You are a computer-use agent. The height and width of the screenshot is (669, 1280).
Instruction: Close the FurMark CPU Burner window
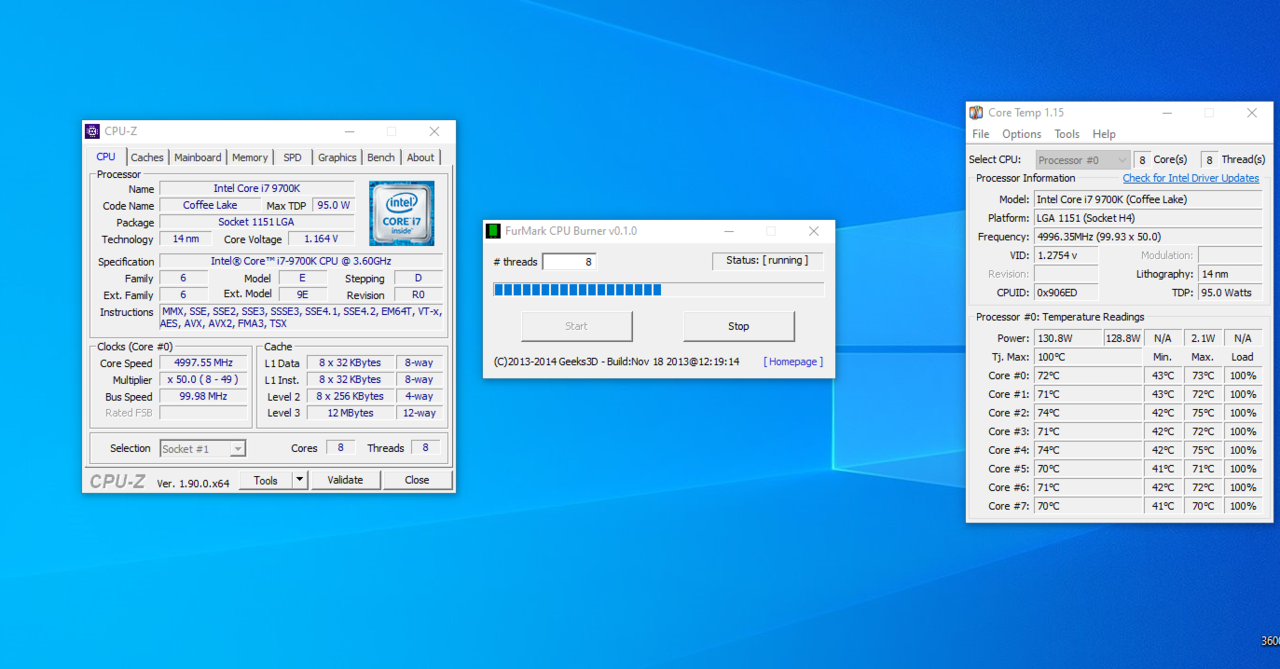click(814, 231)
